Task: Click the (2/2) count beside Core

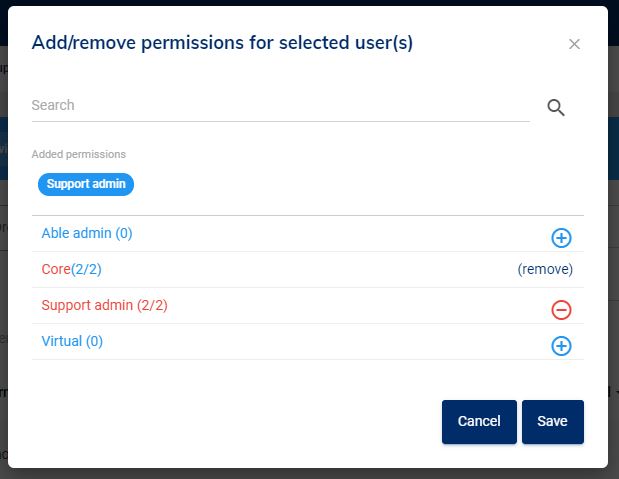Action: (87, 269)
